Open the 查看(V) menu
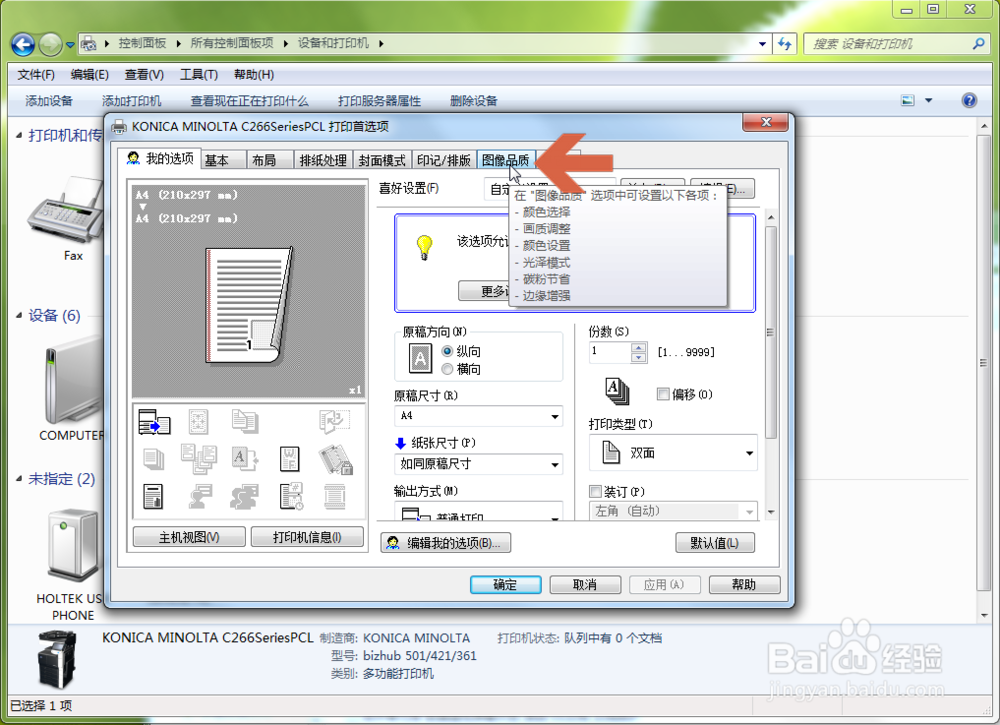Viewport: 1000px width, 725px height. click(x=144, y=75)
